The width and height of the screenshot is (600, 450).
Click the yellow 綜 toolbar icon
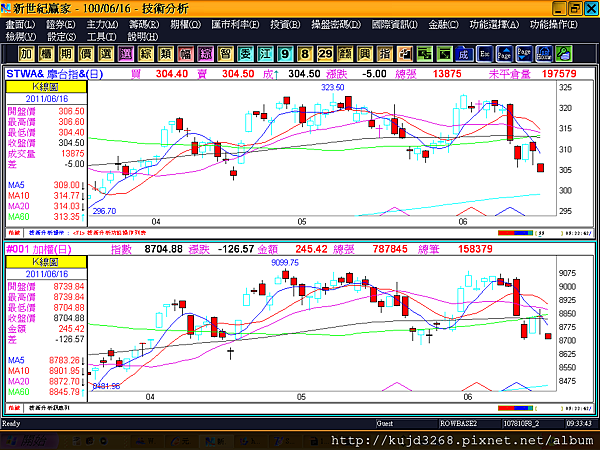tap(145, 54)
